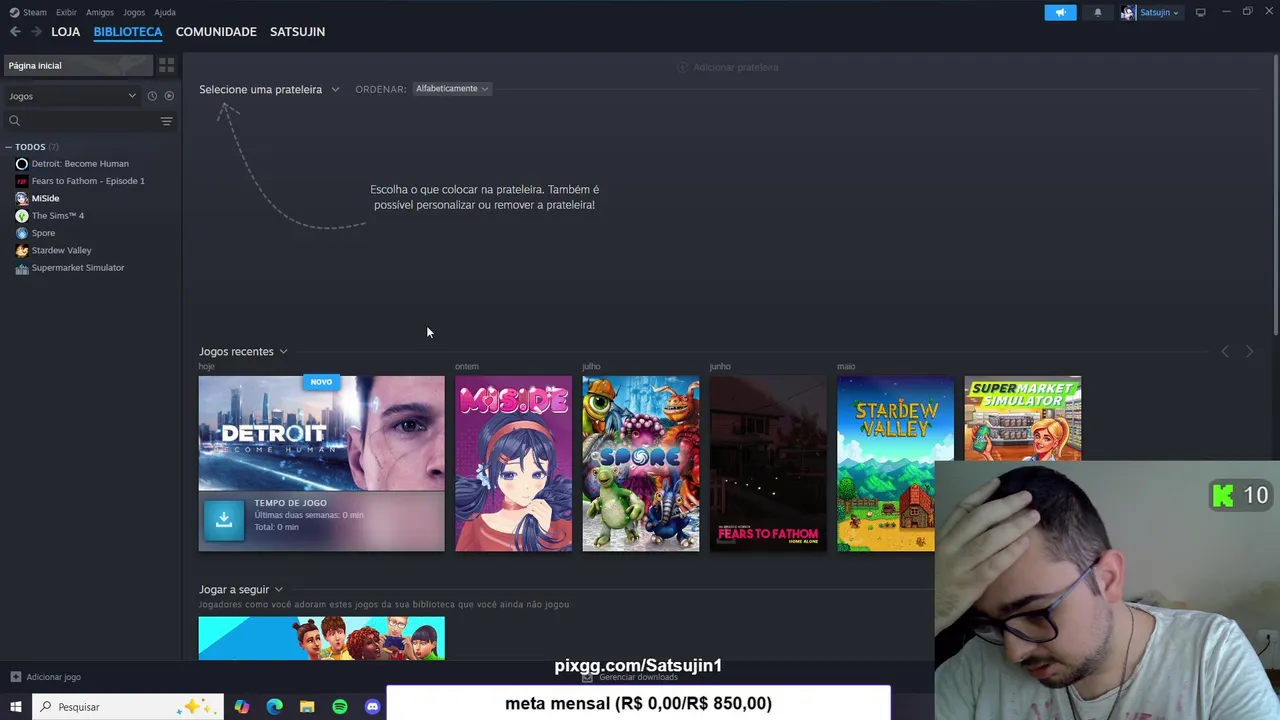Open MiSide game cover
The image size is (1280, 720).
coord(513,463)
